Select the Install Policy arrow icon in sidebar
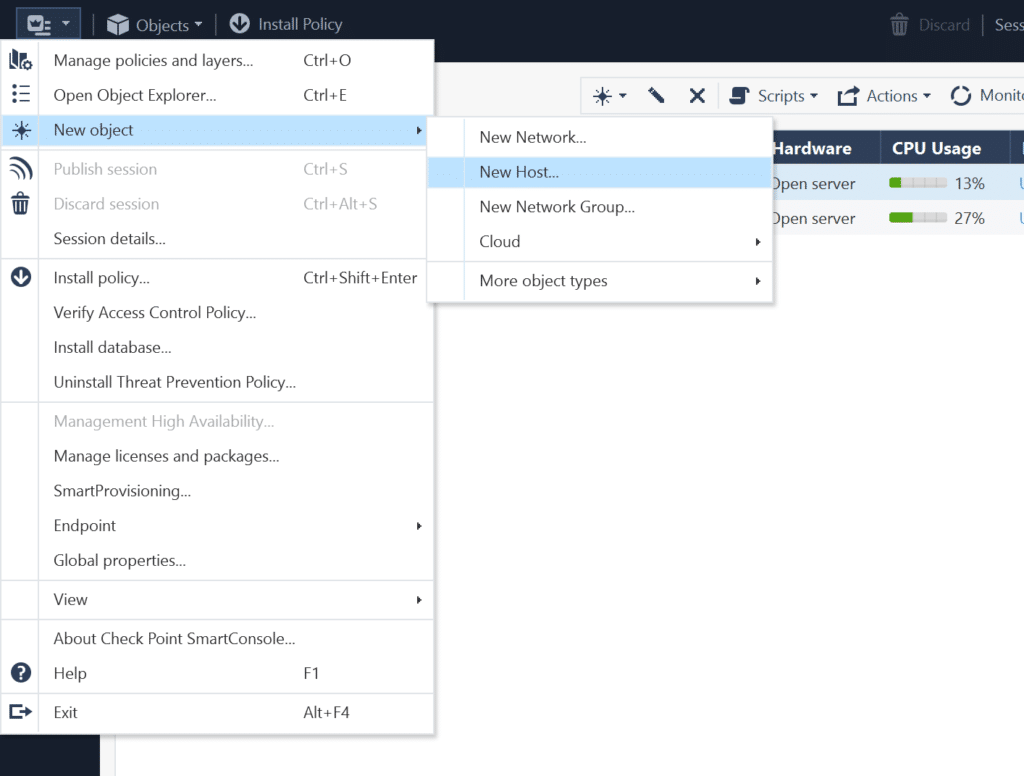Viewport: 1024px width, 776px height. (20, 277)
